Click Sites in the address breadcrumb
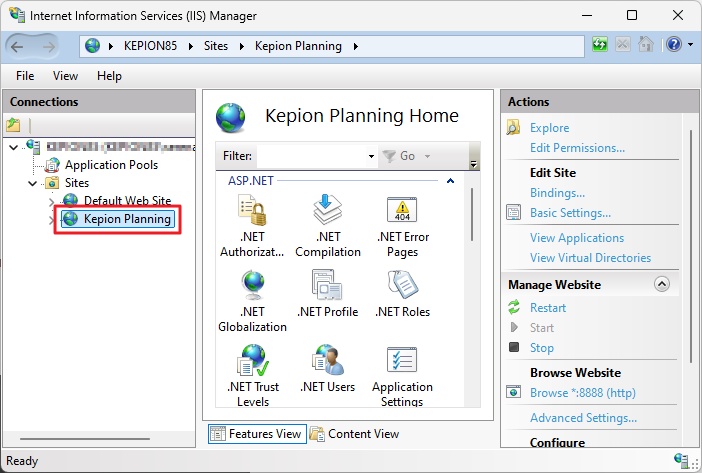The width and height of the screenshot is (702, 473). coord(216,46)
